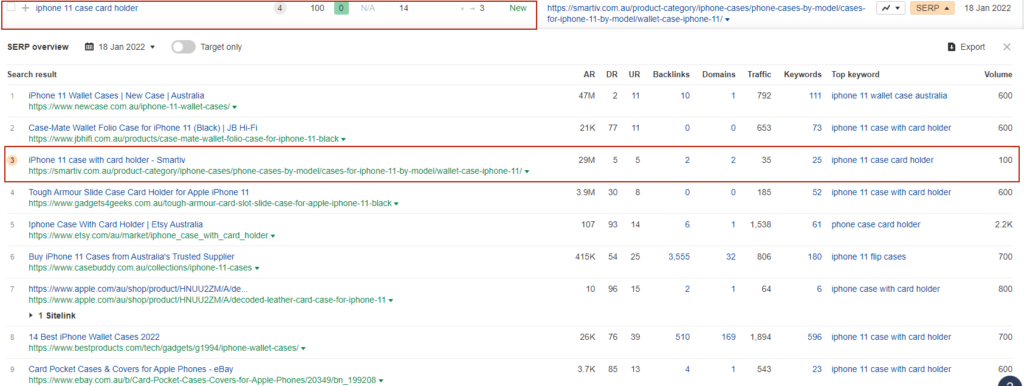
Task: Open the URL caret for casebuddy.com.au result
Action: (x=257, y=268)
